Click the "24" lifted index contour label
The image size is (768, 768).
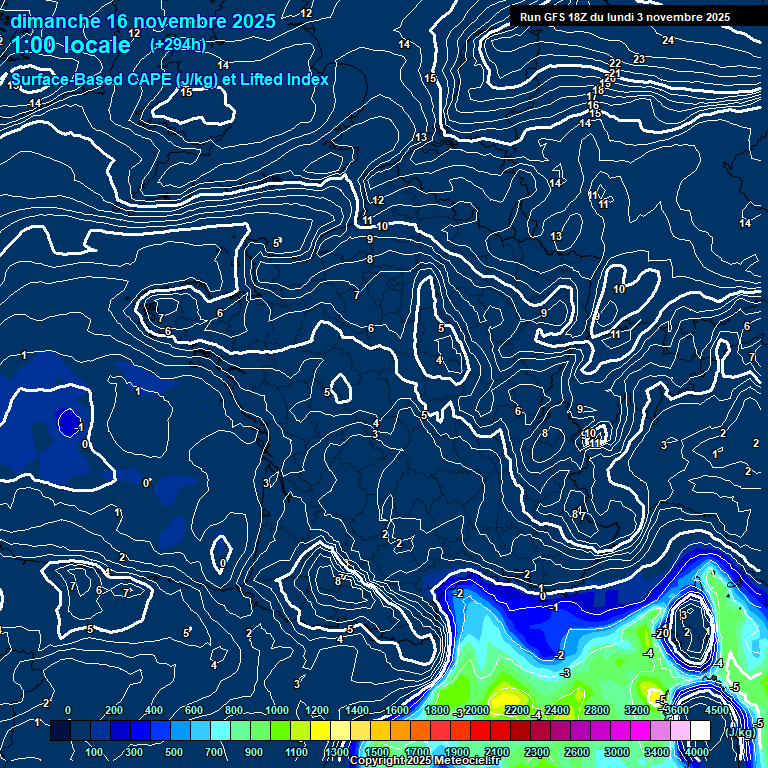[x=668, y=40]
